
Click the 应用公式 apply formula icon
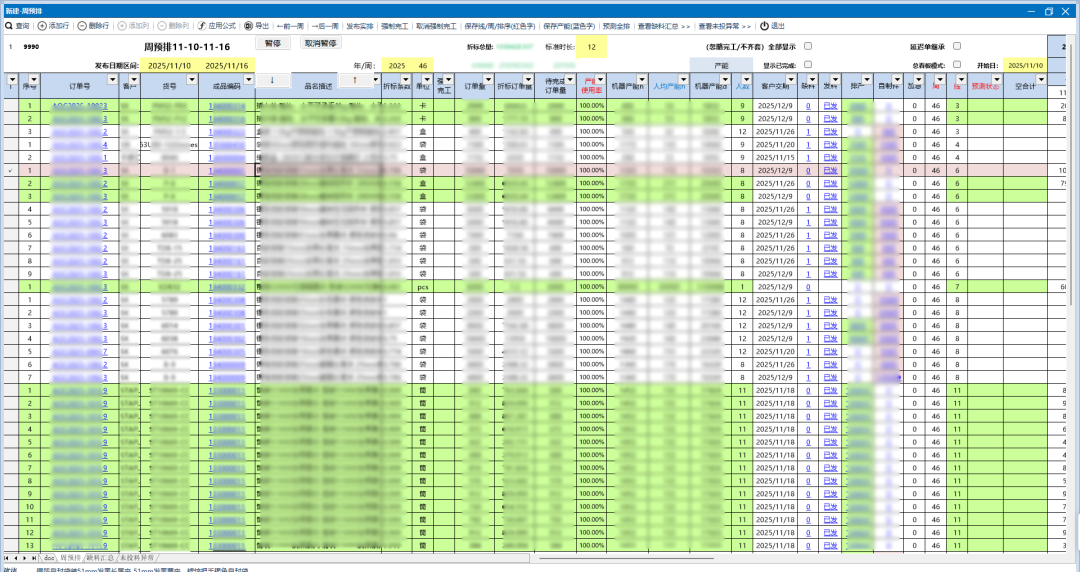(x=202, y=25)
